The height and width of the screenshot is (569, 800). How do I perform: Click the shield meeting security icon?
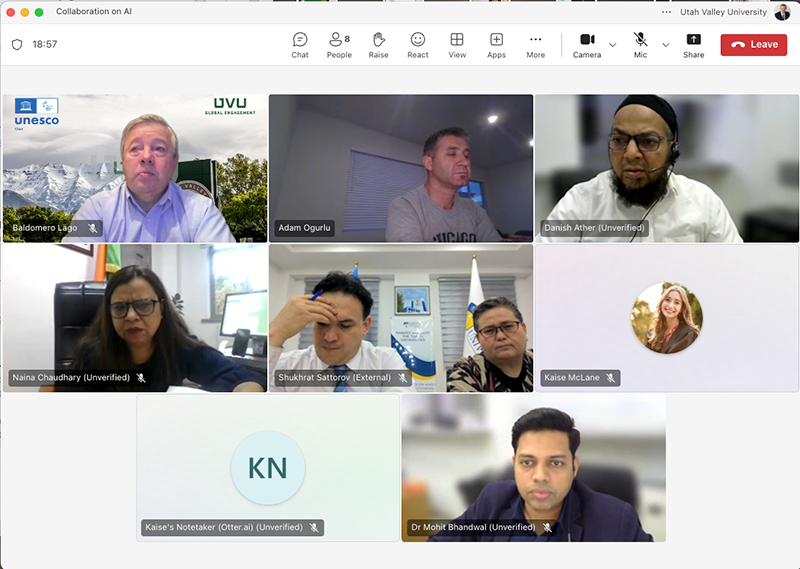[x=17, y=45]
